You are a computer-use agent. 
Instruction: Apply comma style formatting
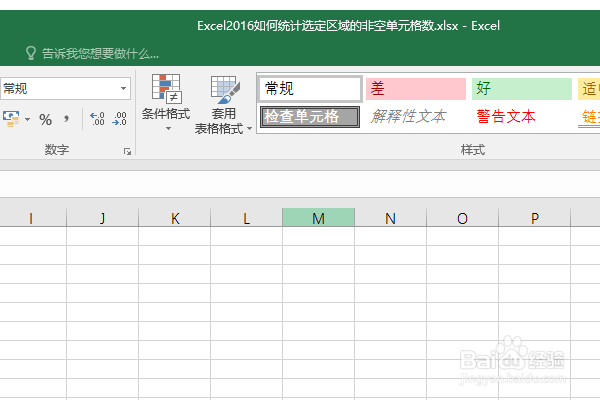67,119
